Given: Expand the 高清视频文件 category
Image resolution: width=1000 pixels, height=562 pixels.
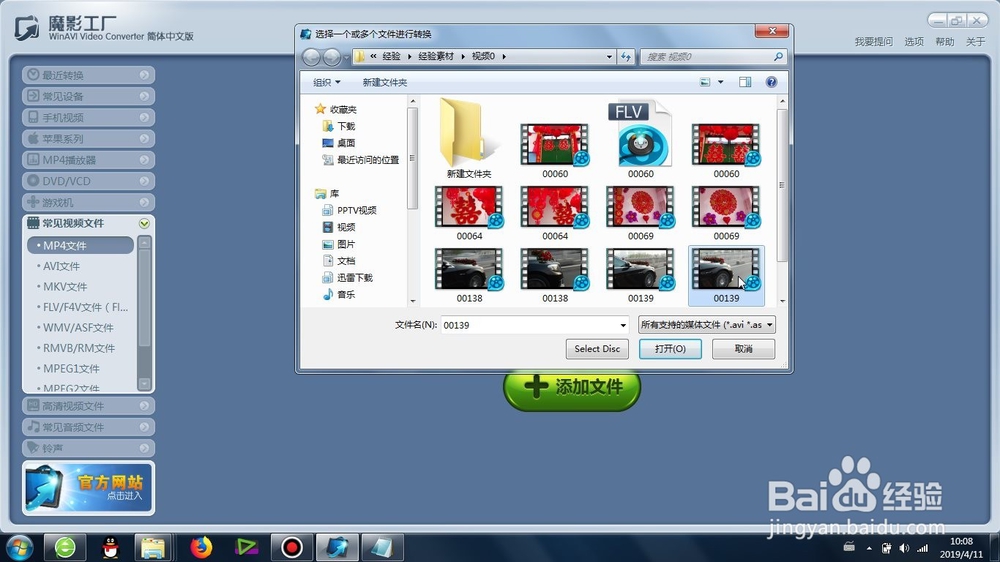Looking at the screenshot, I should tap(88, 406).
